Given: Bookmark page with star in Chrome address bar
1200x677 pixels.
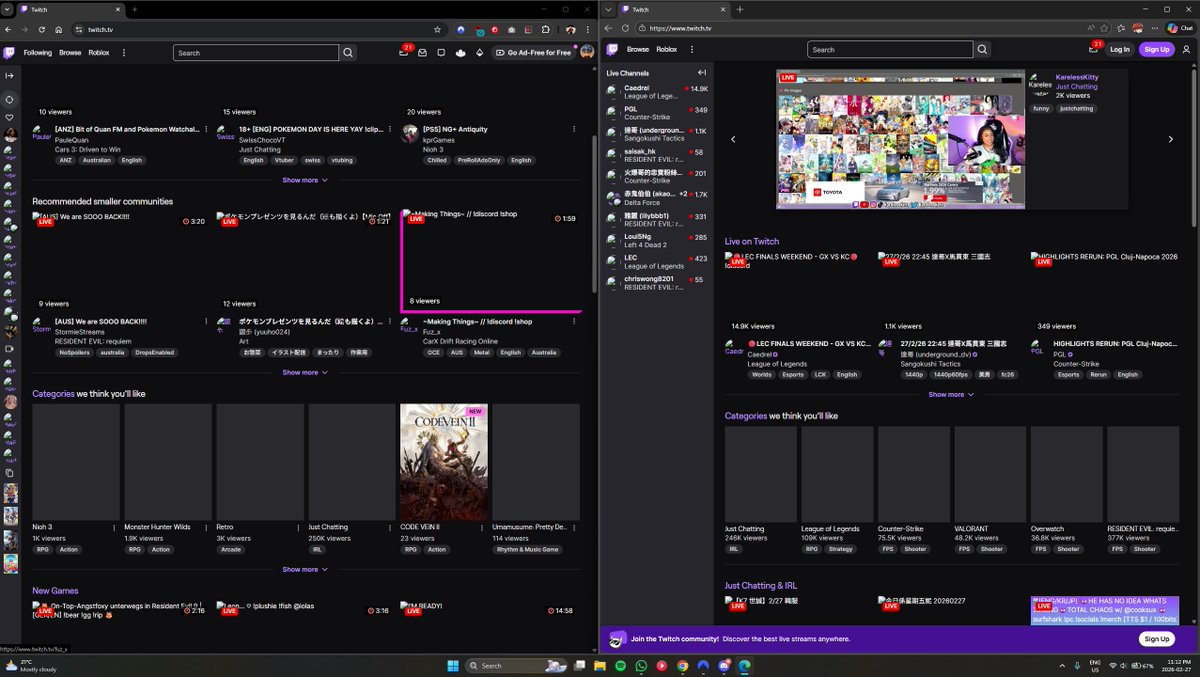Looking at the screenshot, I should [437, 29].
